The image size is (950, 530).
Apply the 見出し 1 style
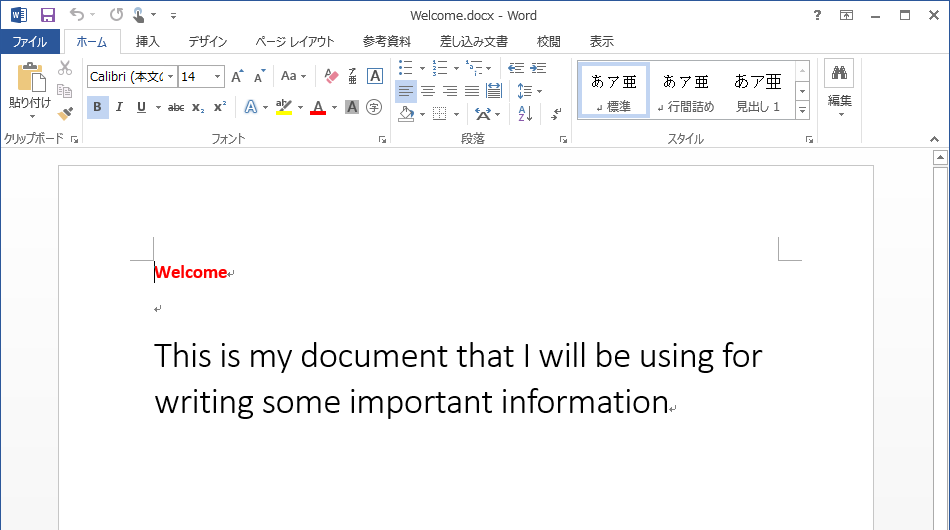tap(758, 90)
